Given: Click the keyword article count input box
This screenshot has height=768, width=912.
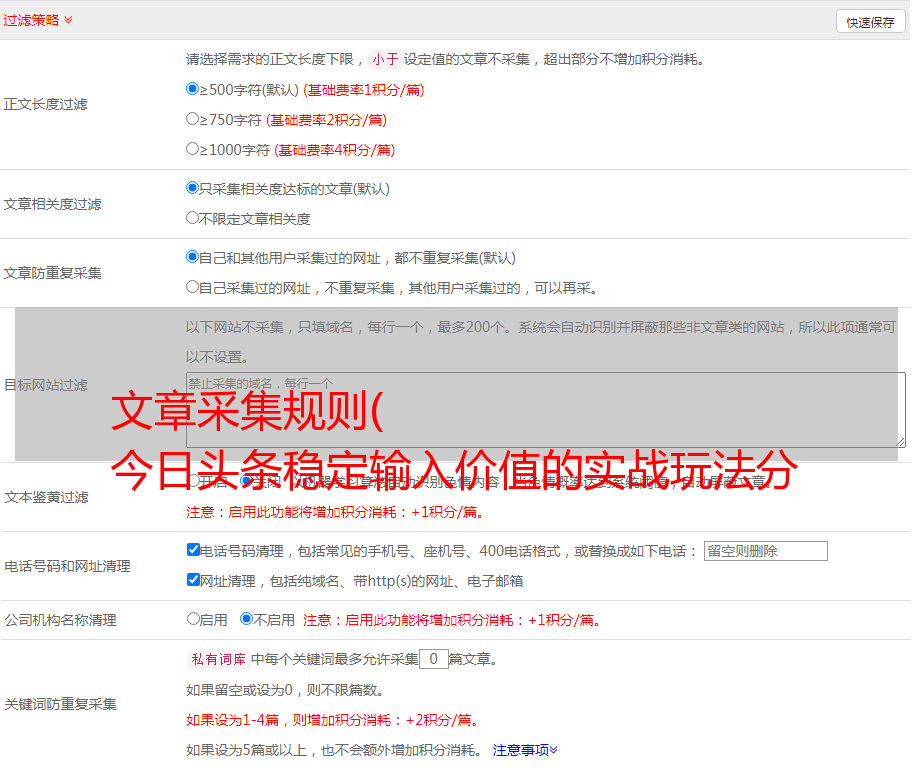Looking at the screenshot, I should tap(433, 659).
